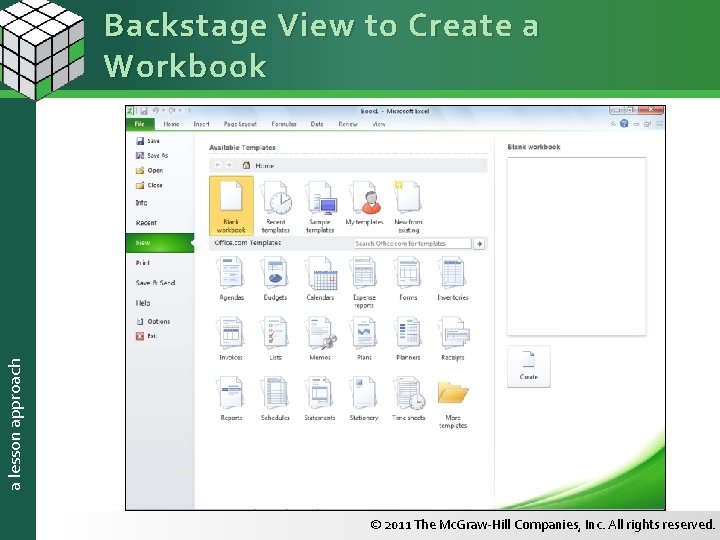Select New in the Backstage sidebar
This screenshot has height=540, width=720.
tap(160, 242)
